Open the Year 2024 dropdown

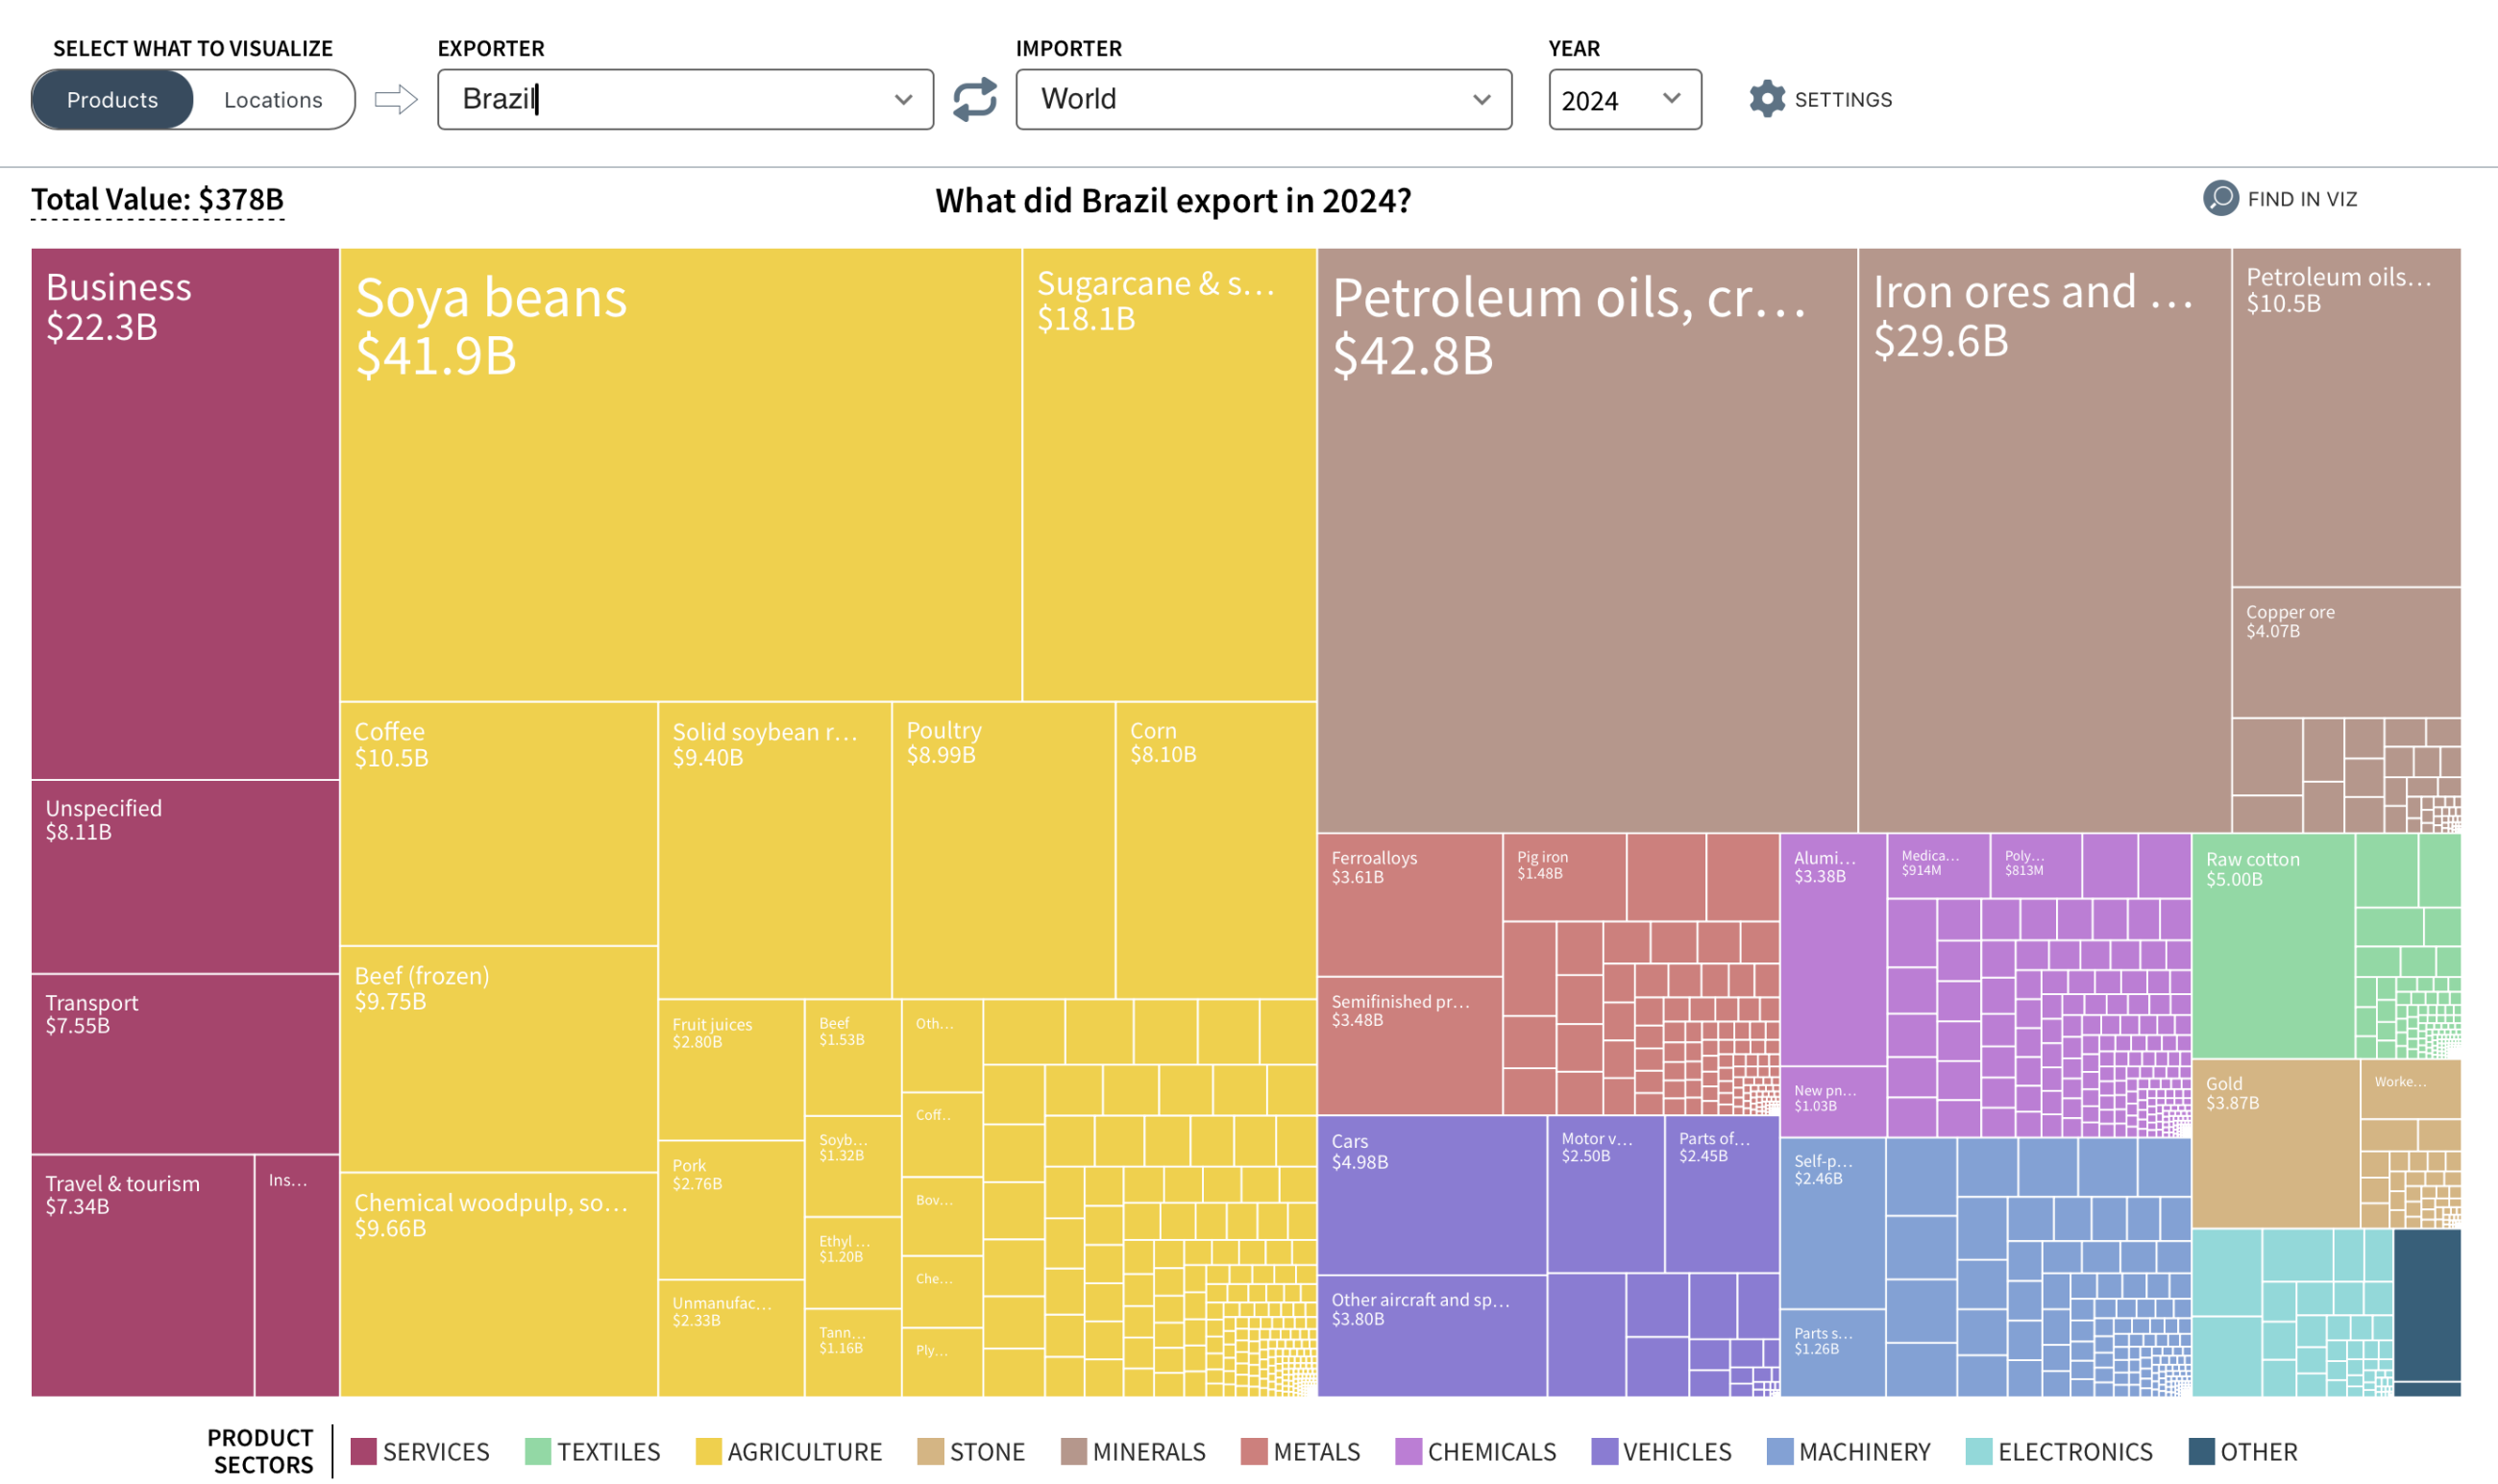click(x=1624, y=99)
